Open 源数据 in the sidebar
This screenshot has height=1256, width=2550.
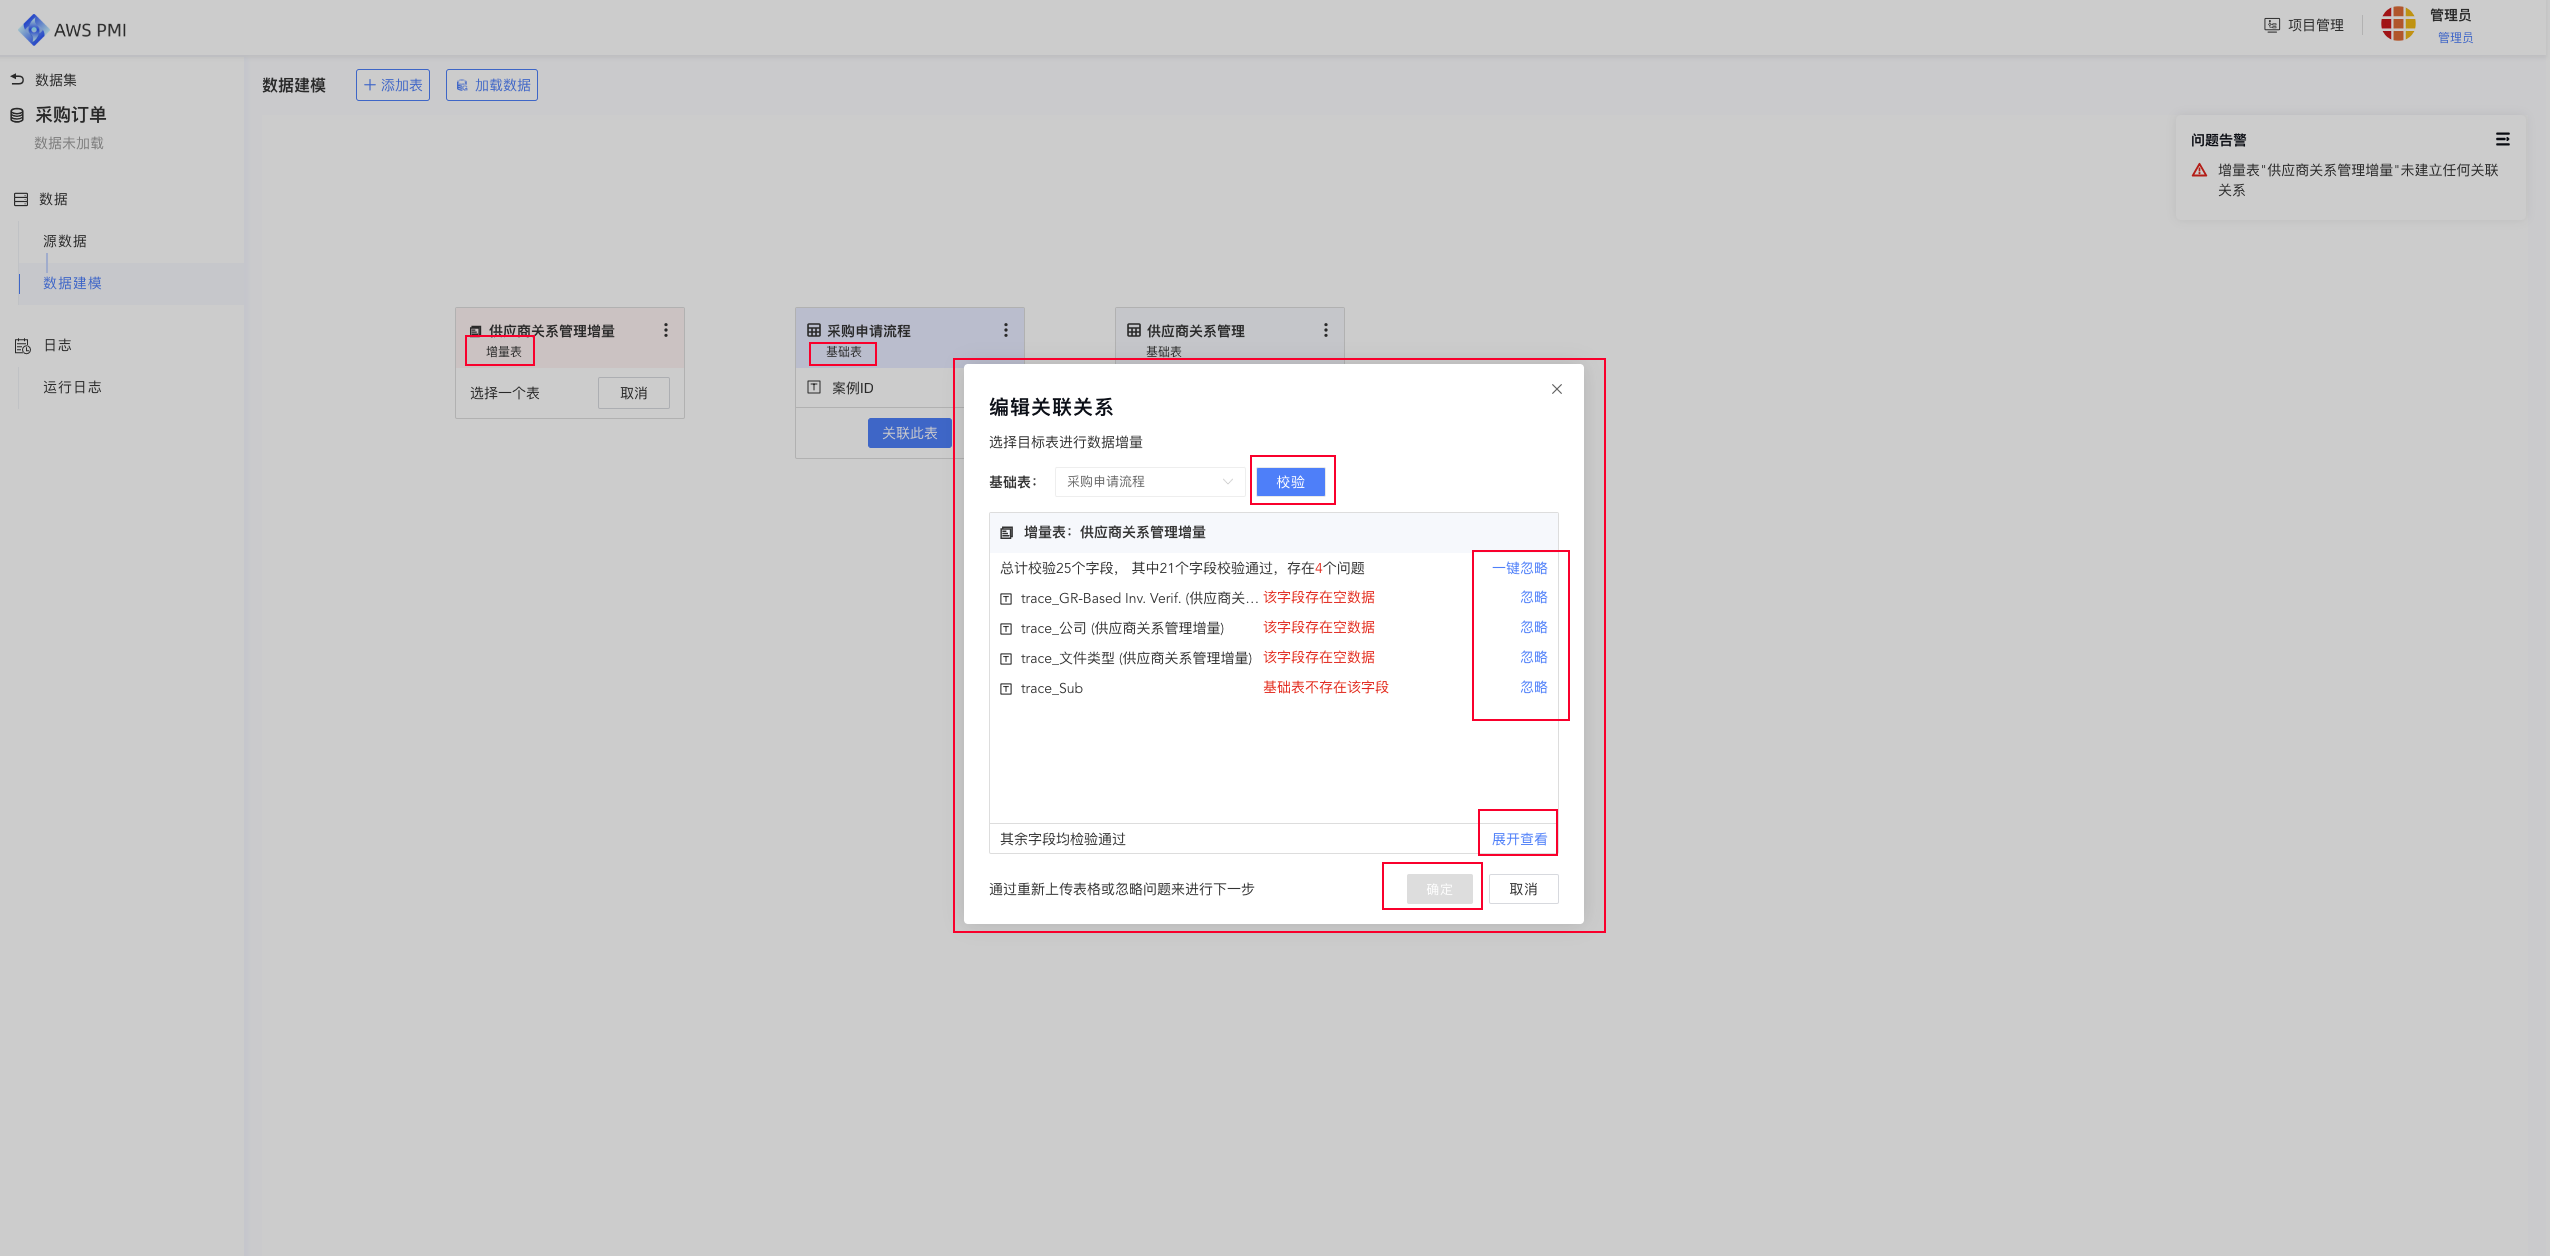coord(65,241)
